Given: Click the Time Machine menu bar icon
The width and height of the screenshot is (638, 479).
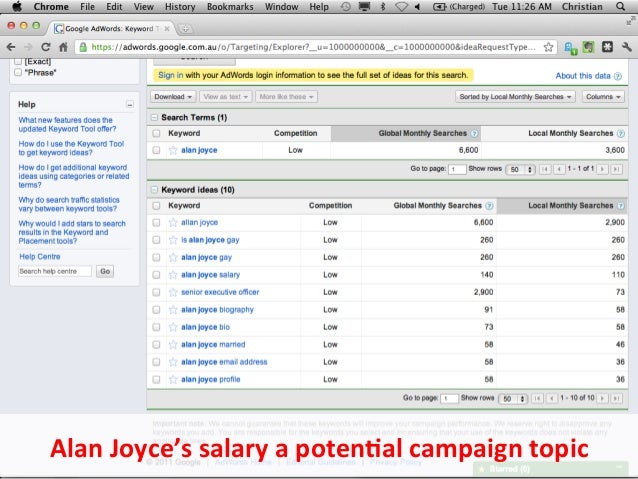Looking at the screenshot, I should pyautogui.click(x=346, y=7).
